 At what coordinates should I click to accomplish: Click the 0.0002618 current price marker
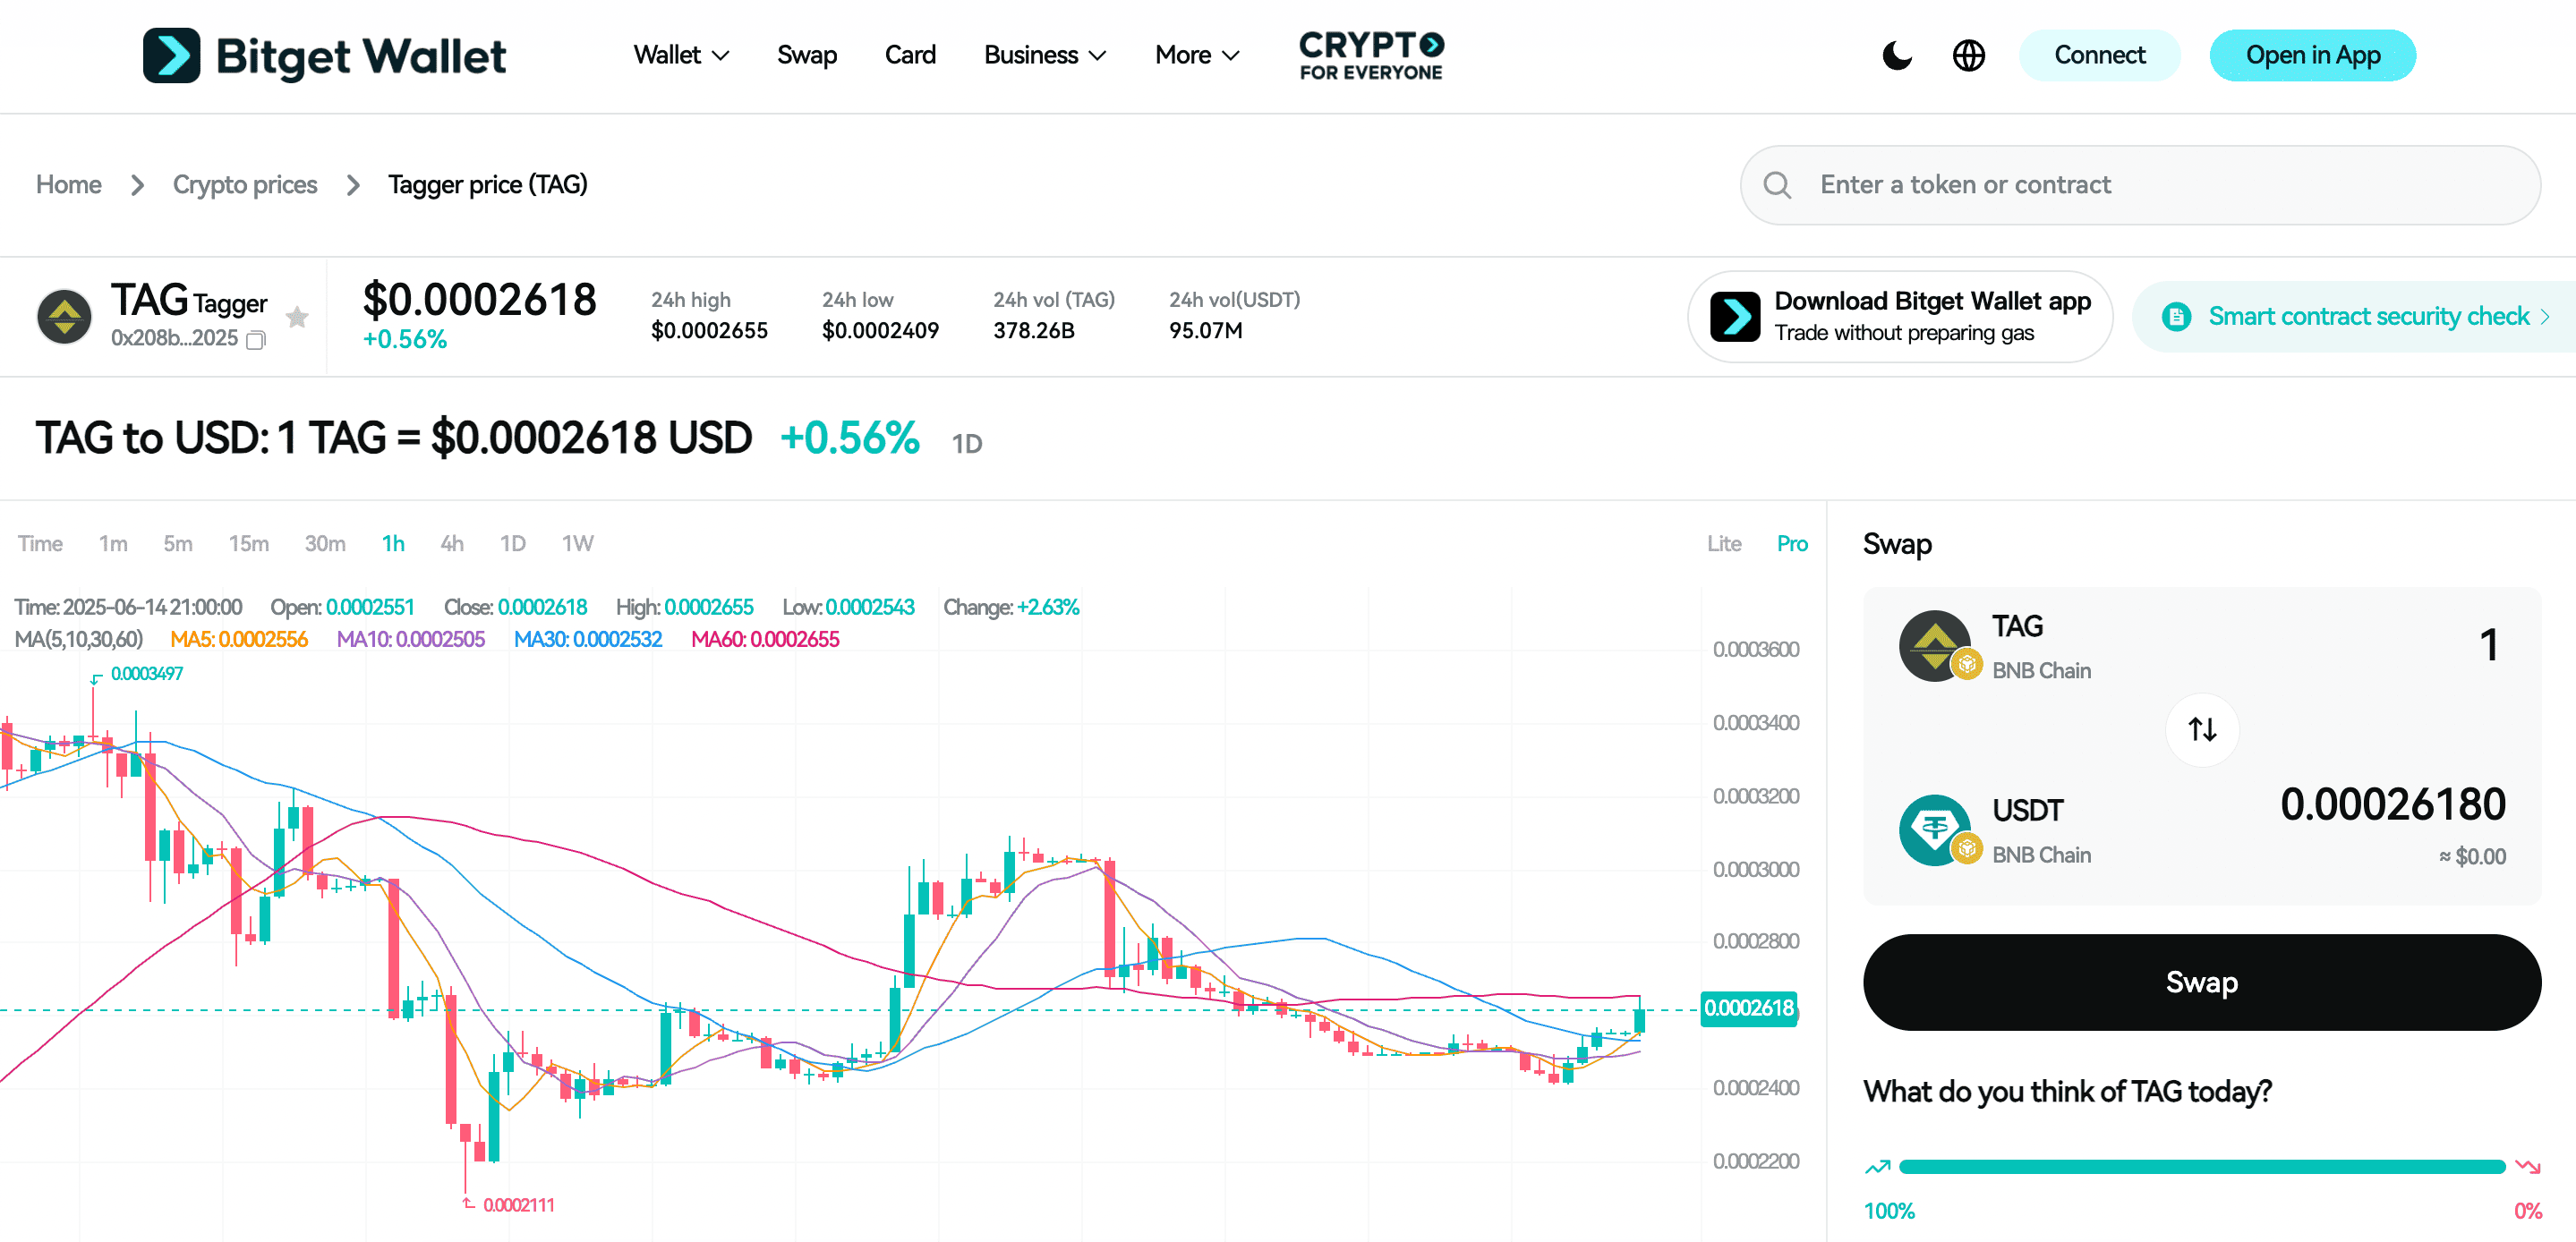click(1749, 1008)
